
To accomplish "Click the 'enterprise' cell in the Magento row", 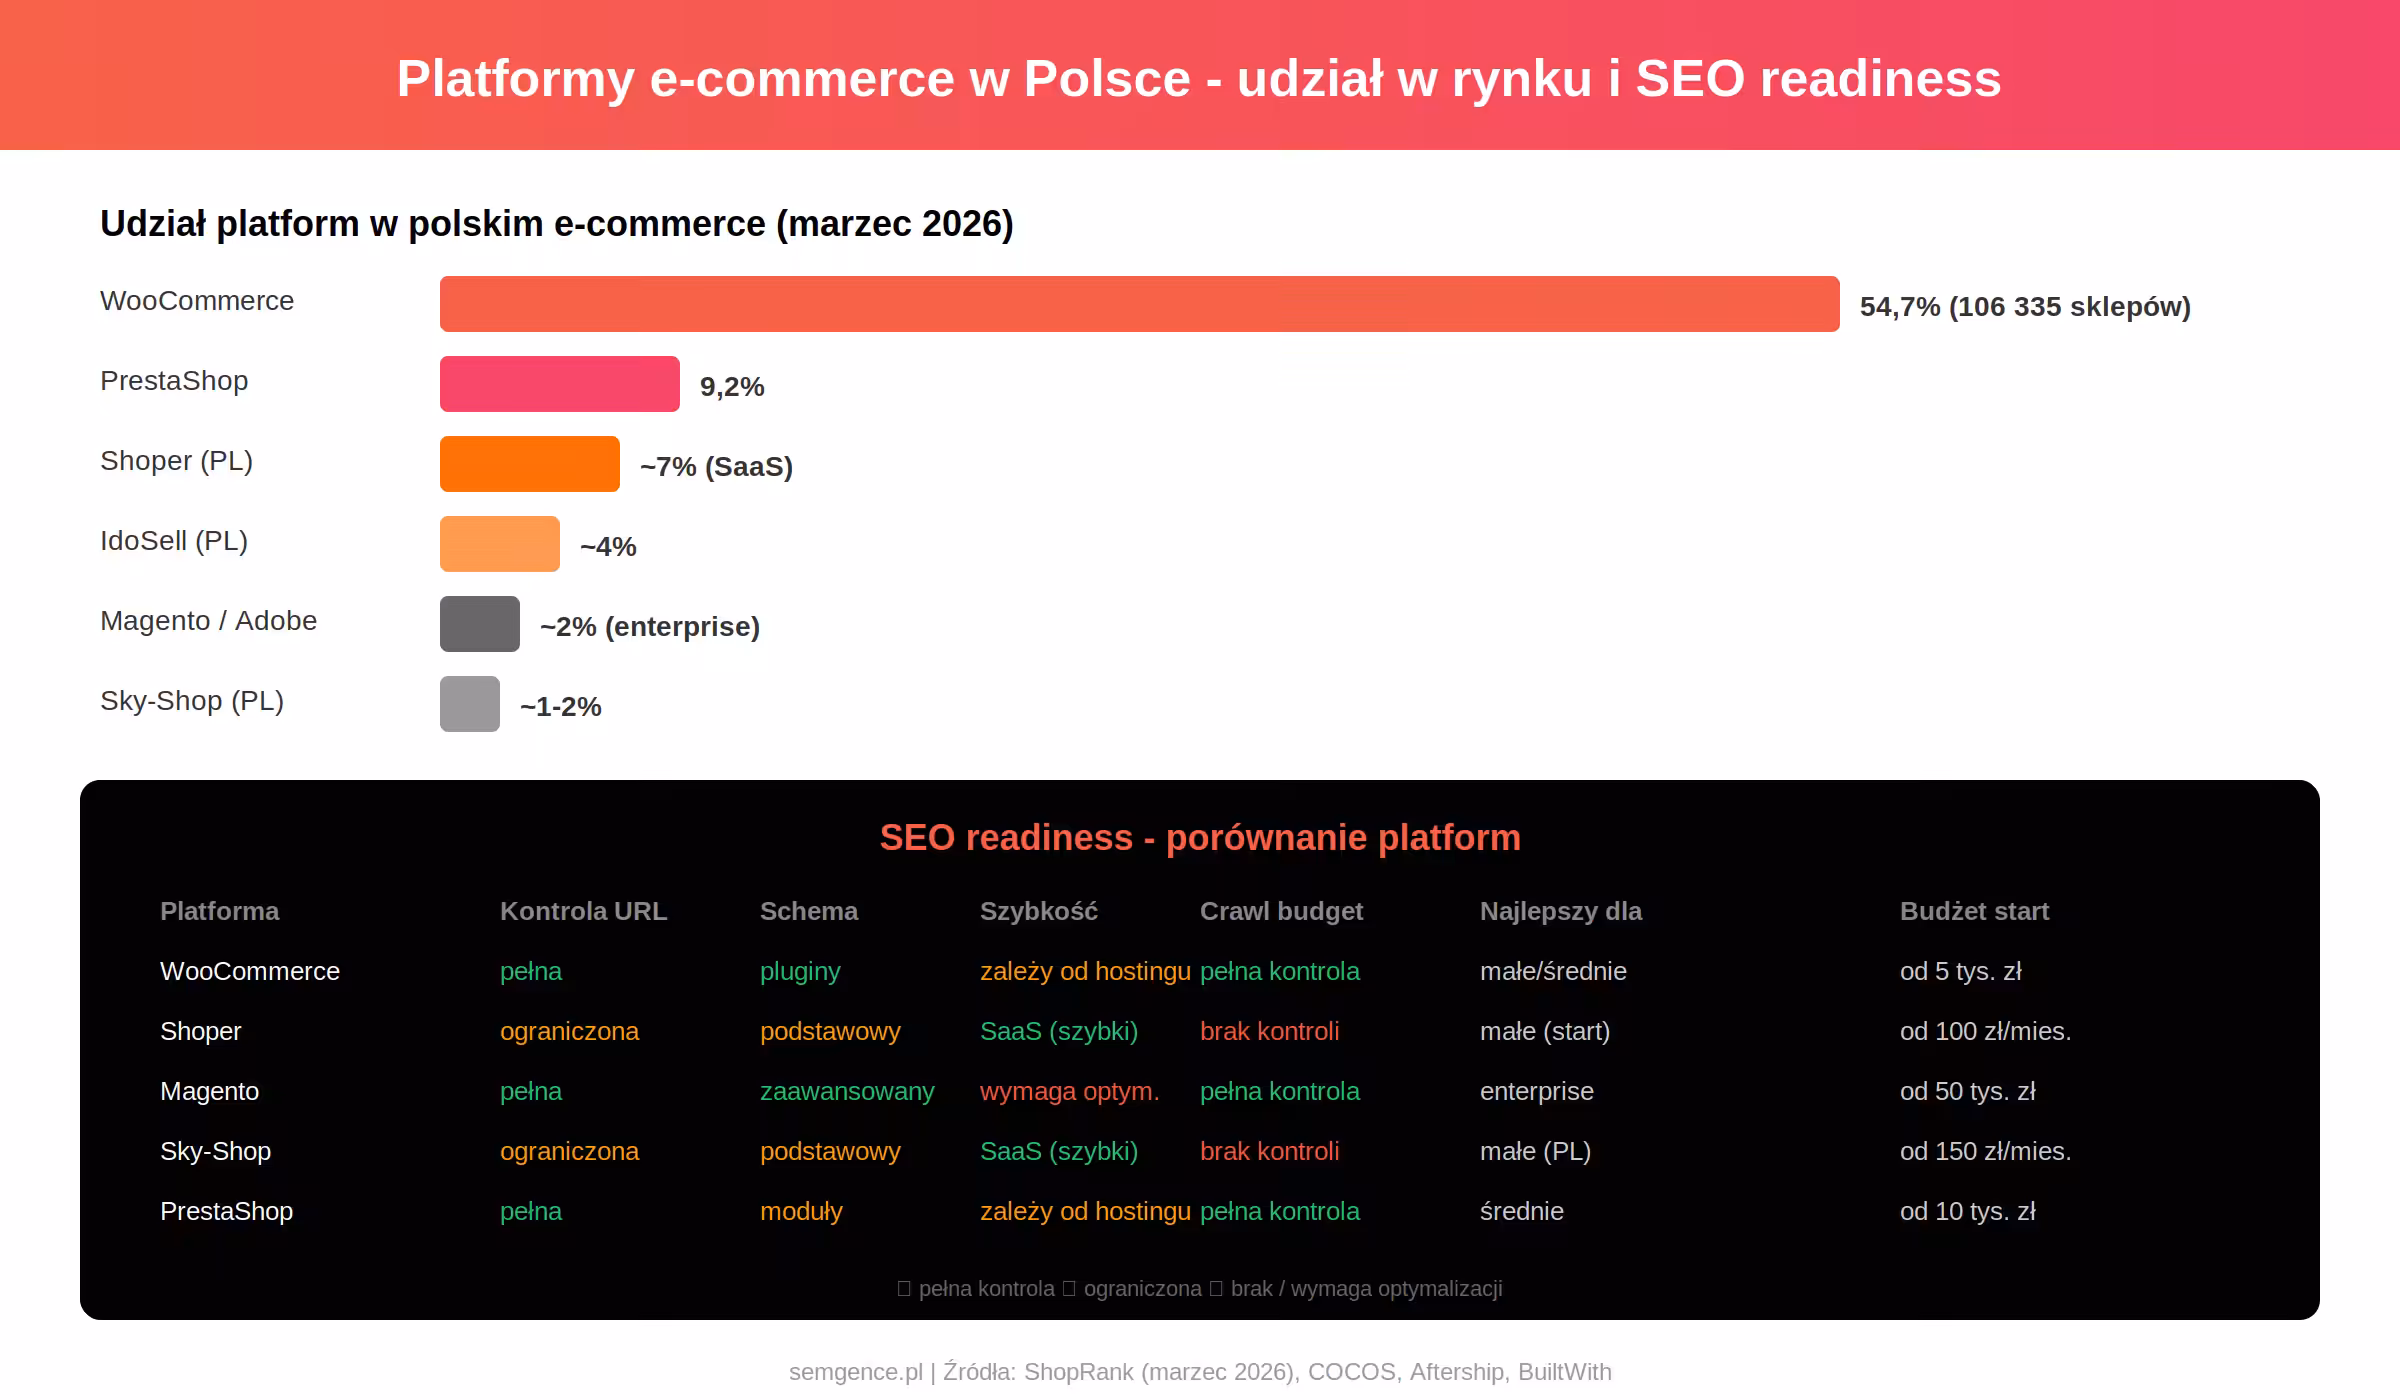I will [x=1537, y=1092].
